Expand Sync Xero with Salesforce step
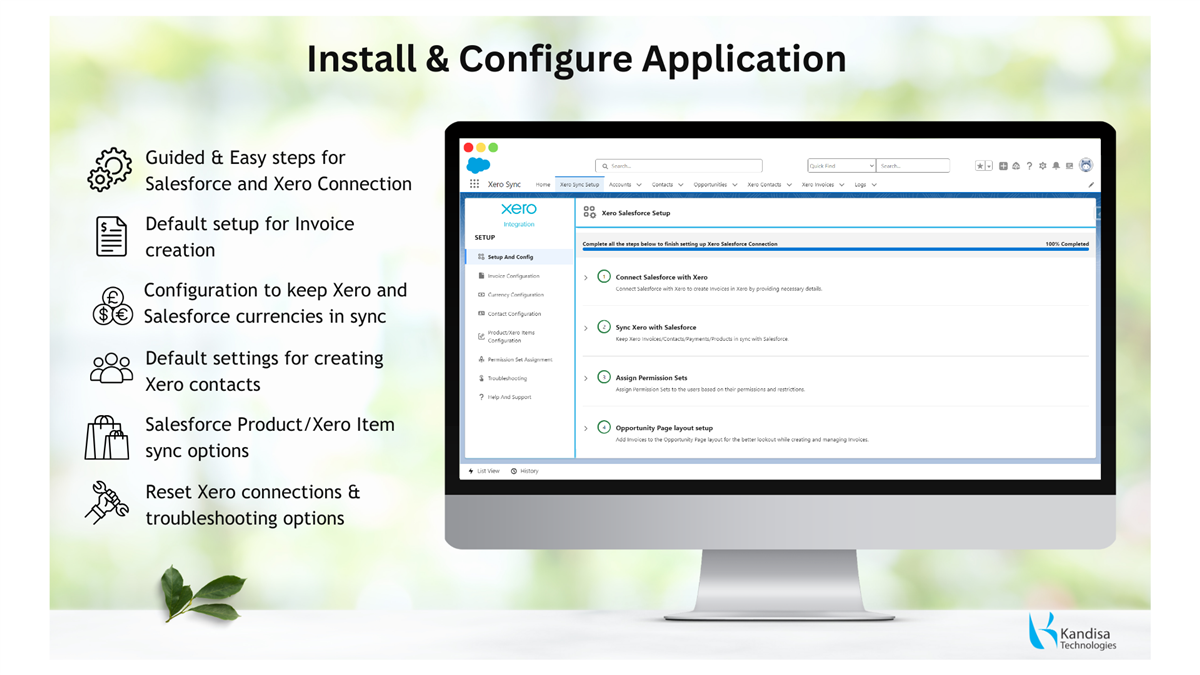 tap(586, 328)
